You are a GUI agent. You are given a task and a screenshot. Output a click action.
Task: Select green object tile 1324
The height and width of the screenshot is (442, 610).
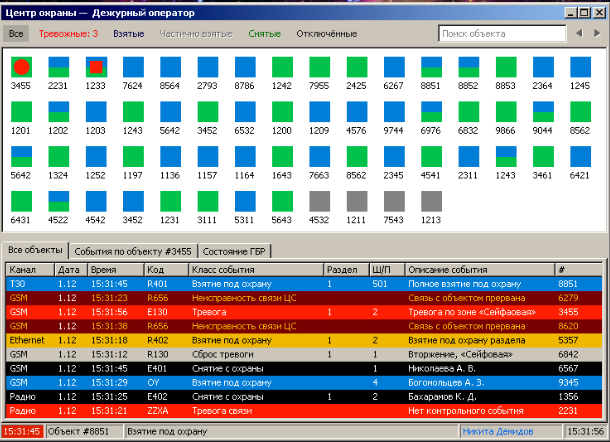tap(58, 156)
